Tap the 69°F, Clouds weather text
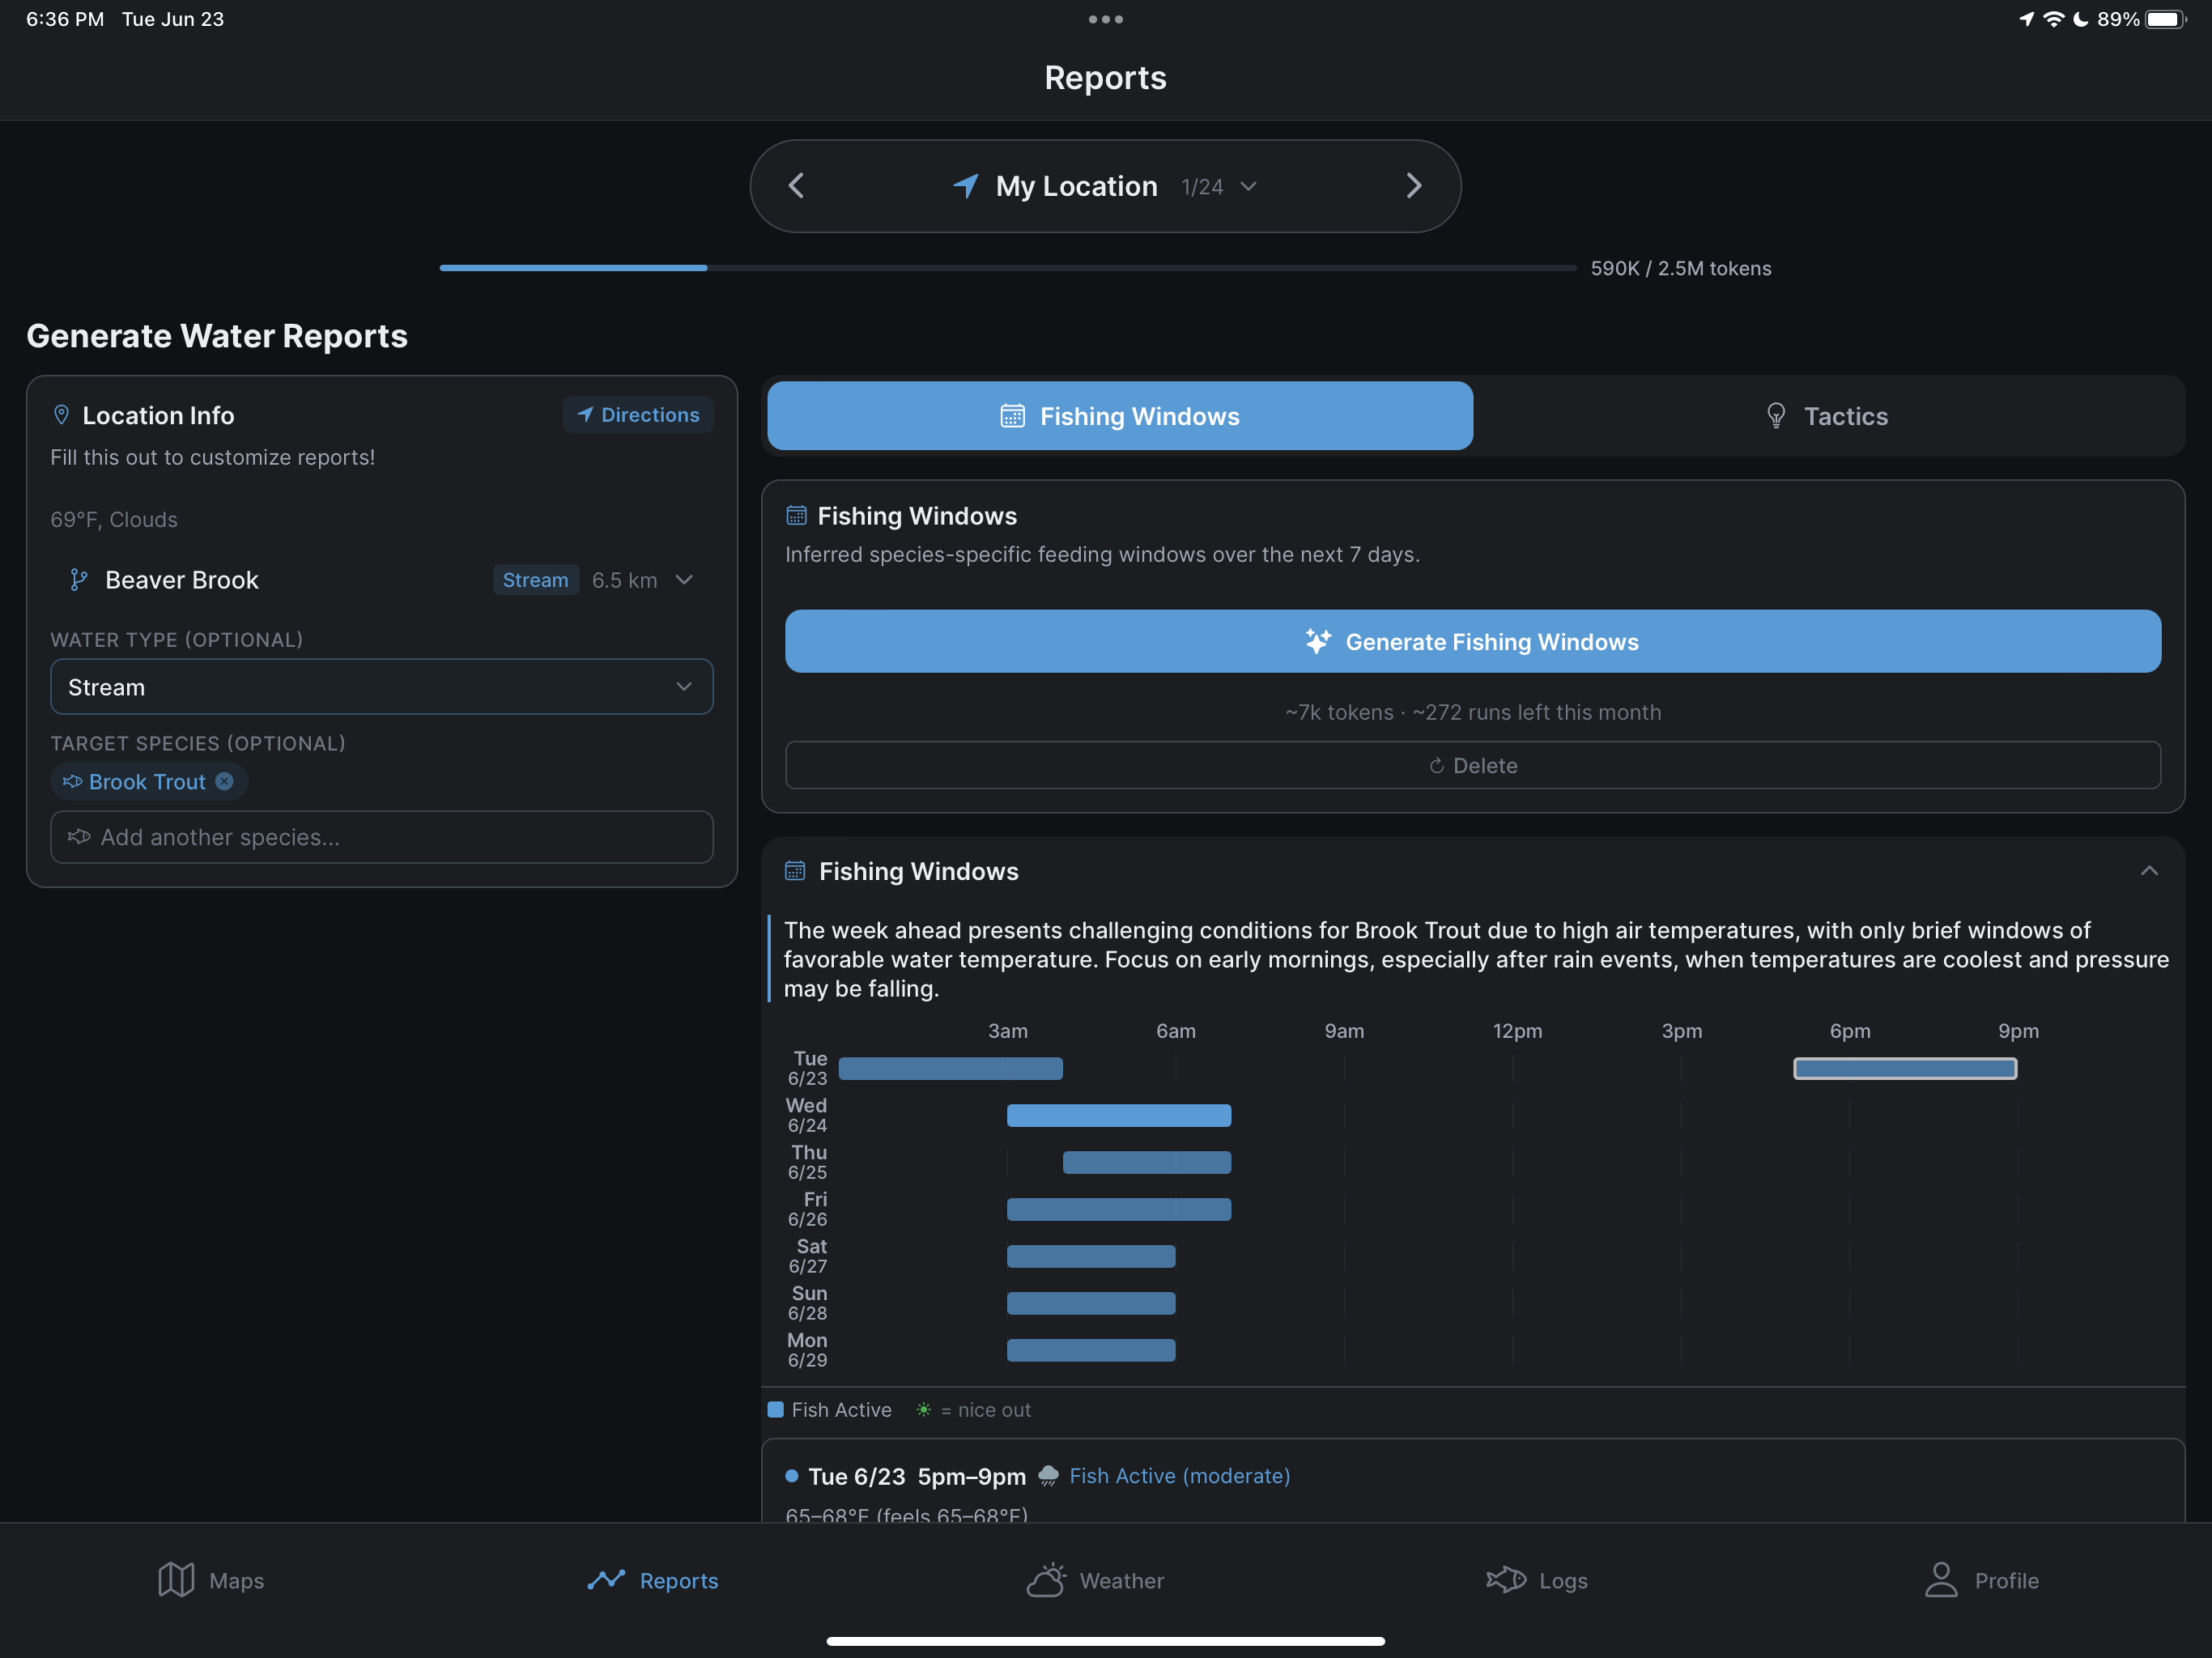2212x1658 pixels. click(x=114, y=520)
